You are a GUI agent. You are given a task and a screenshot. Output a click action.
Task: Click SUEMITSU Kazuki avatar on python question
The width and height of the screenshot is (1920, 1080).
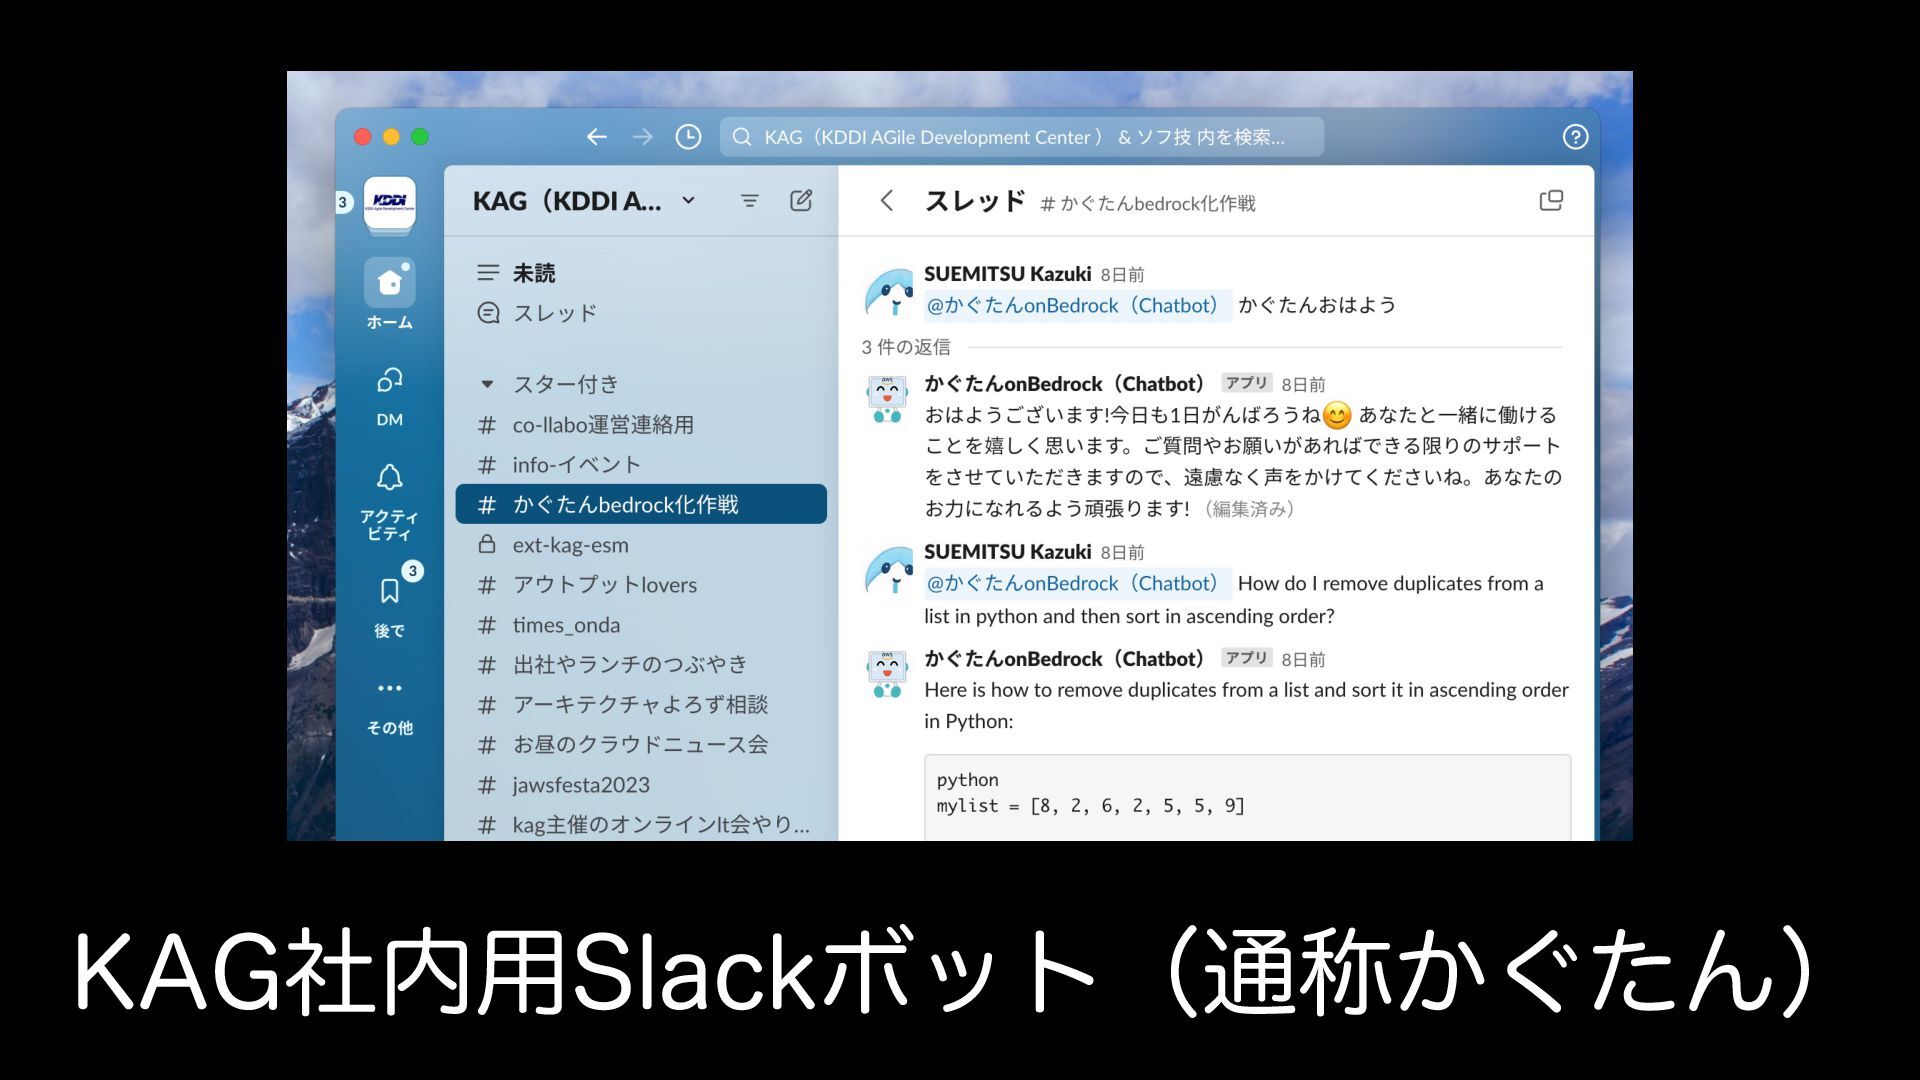point(888,570)
